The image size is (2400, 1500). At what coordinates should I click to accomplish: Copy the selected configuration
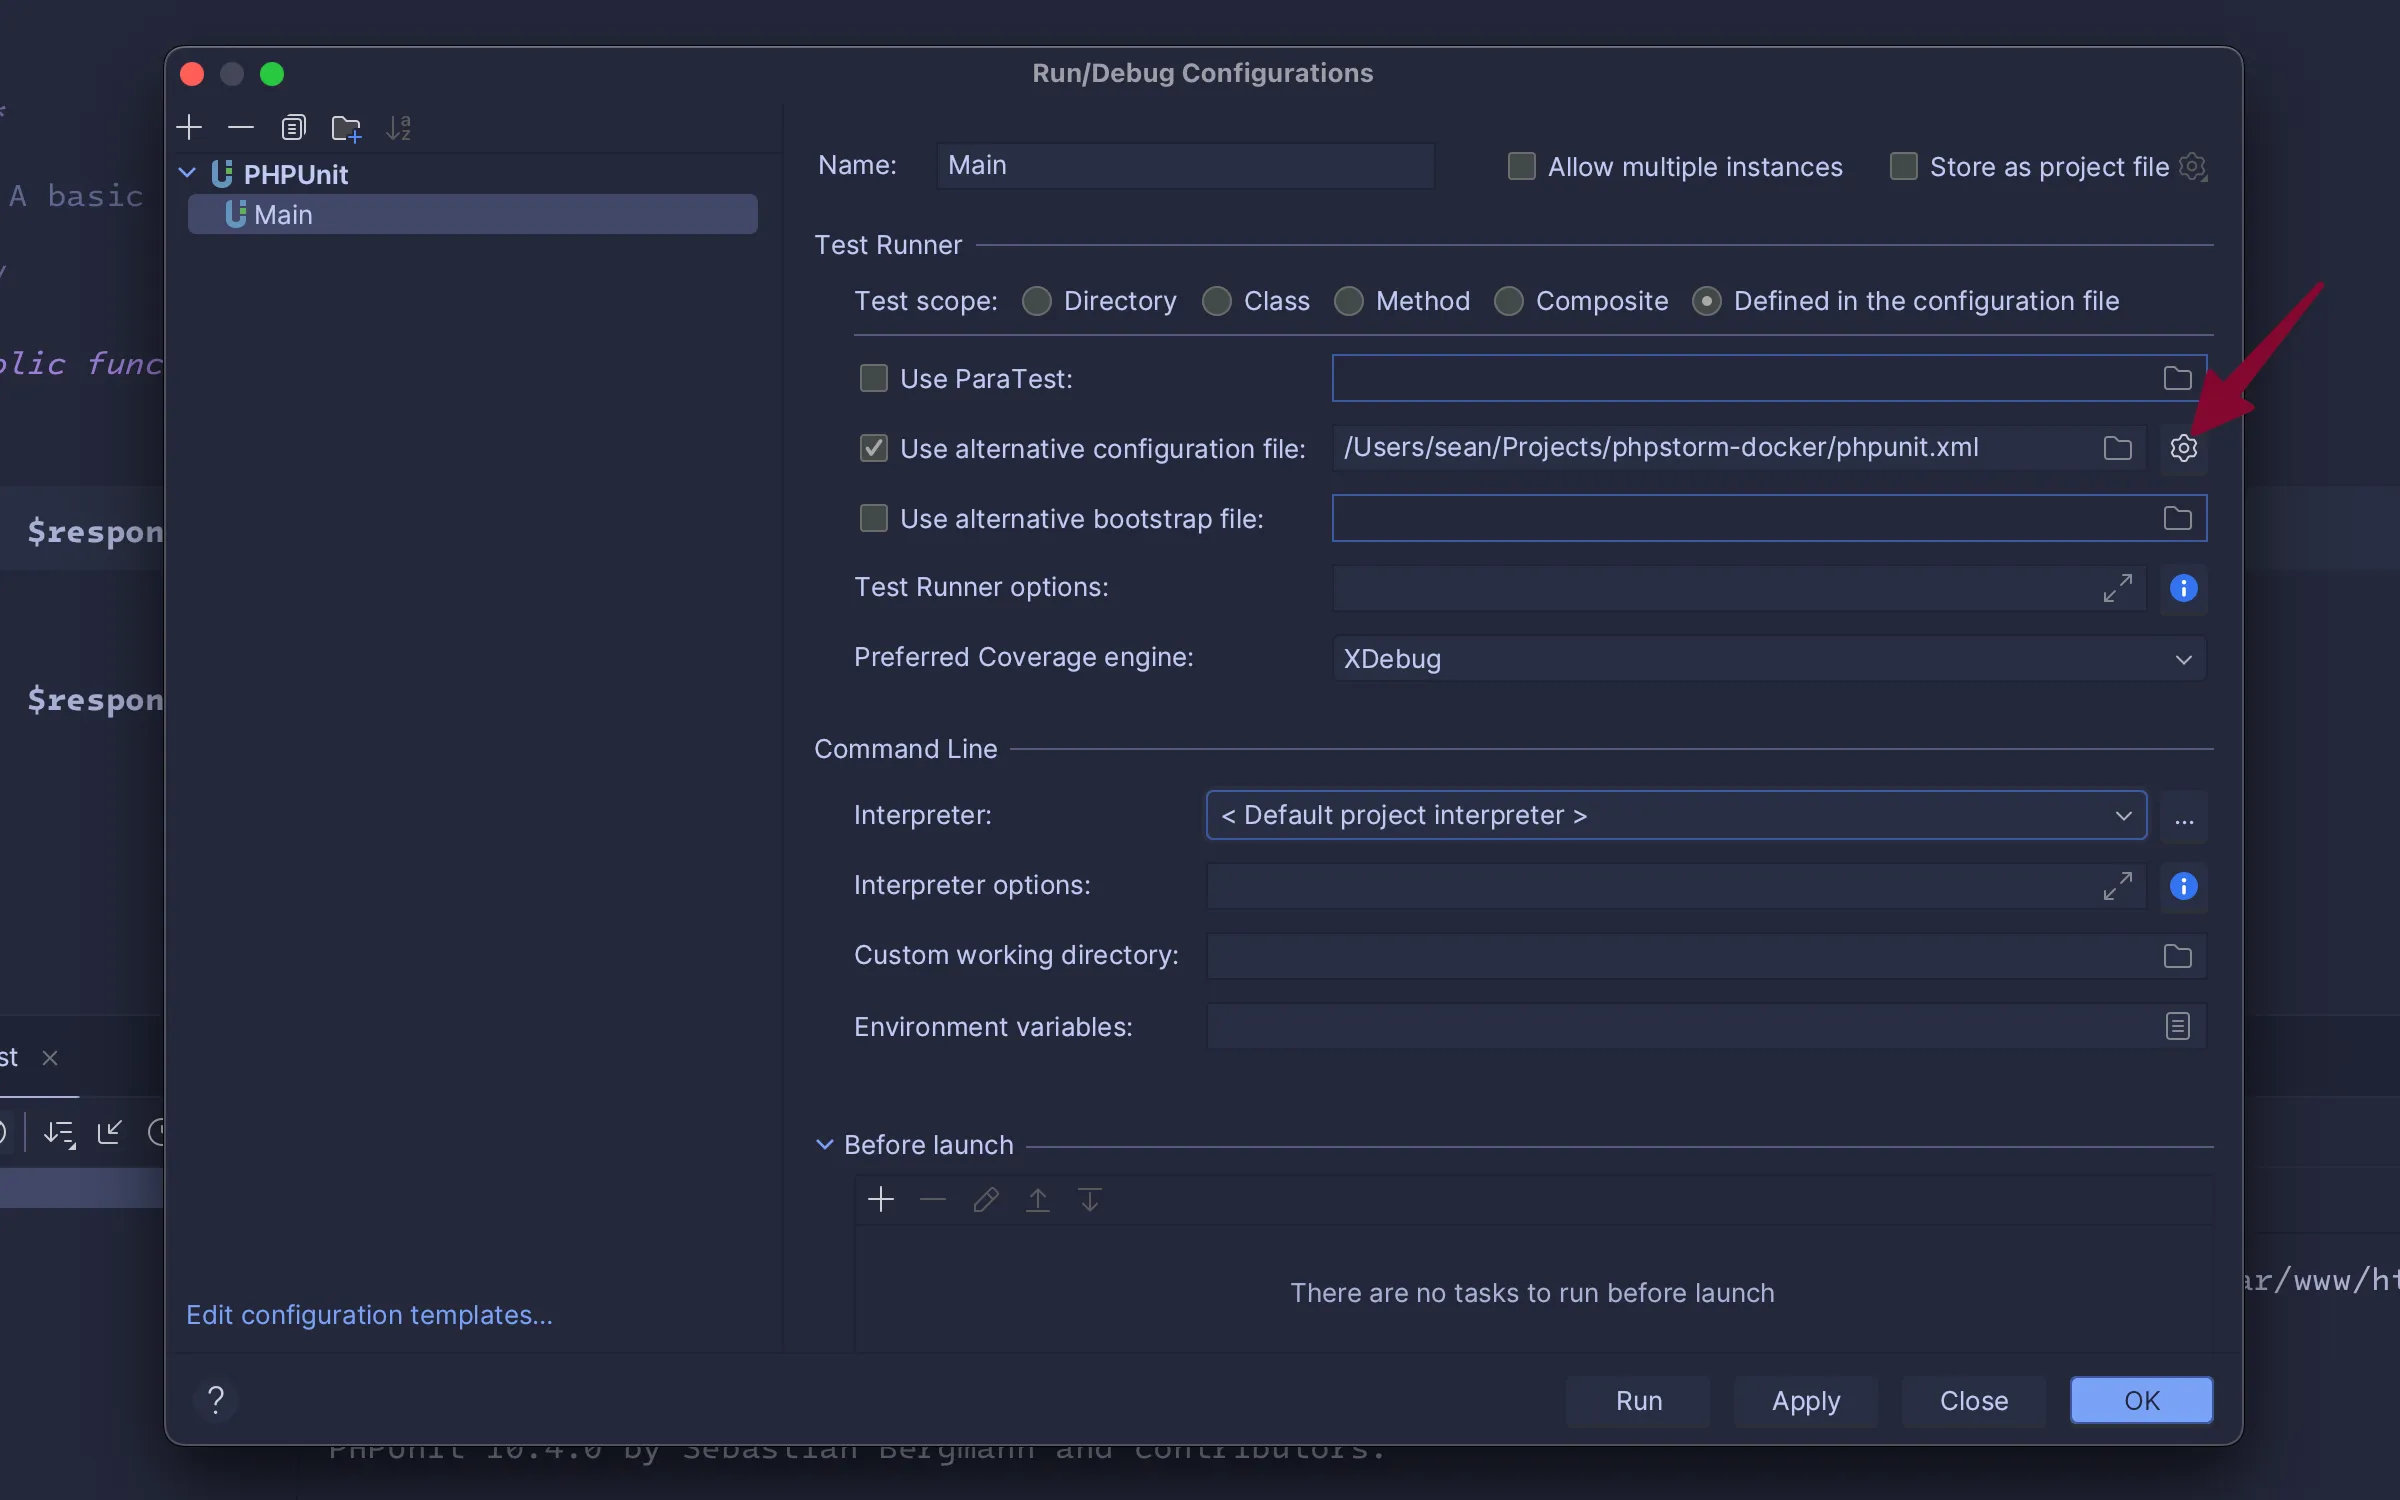pos(293,128)
